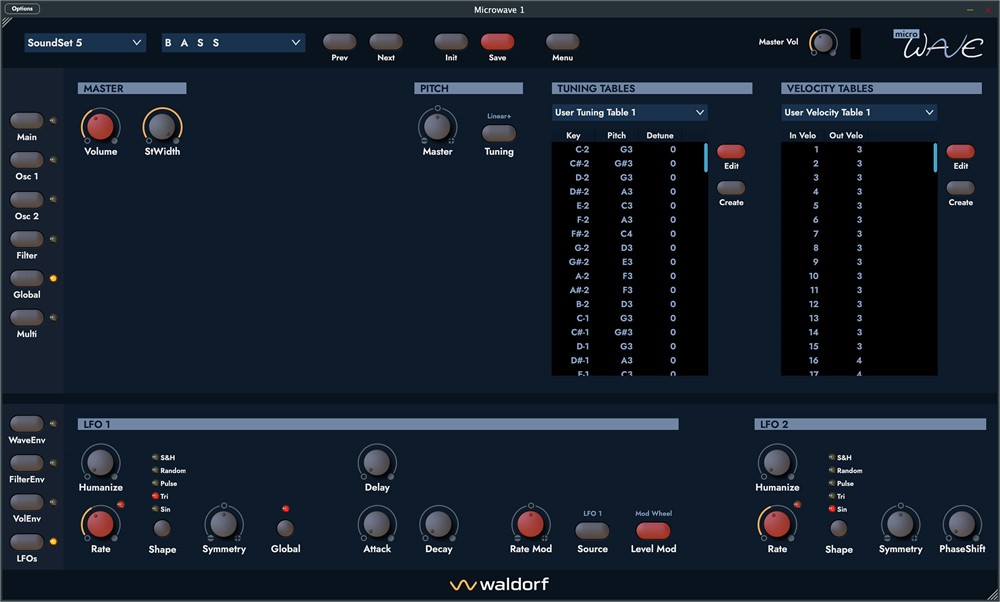Click the microWAVE logo in the header
Image resolution: width=1000 pixels, height=602 pixels.
pyautogui.click(x=936, y=45)
